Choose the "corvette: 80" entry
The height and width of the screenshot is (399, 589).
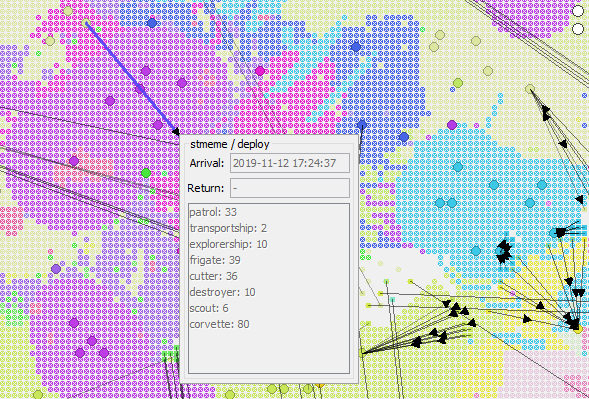tap(219, 324)
